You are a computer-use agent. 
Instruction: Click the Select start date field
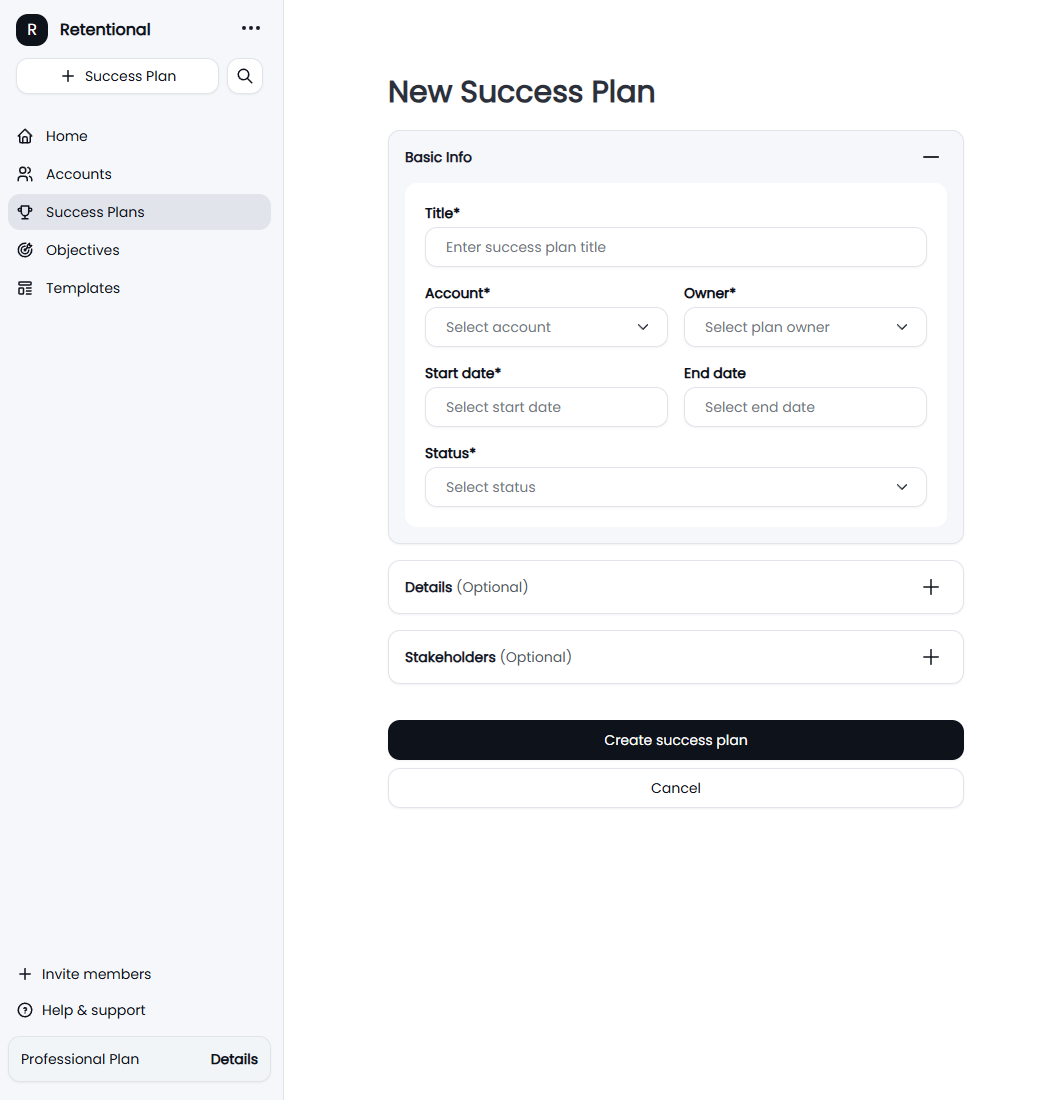coord(546,407)
